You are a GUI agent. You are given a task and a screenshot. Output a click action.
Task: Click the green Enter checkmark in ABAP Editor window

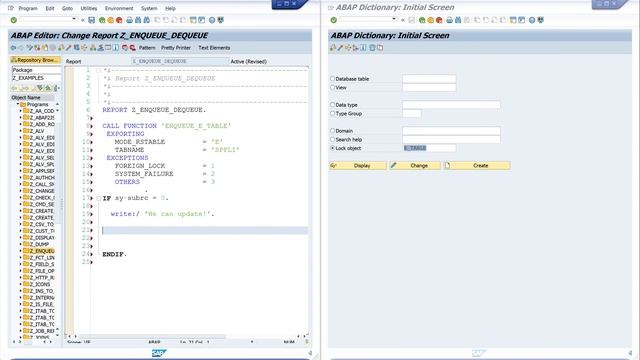pyautogui.click(x=13, y=20)
